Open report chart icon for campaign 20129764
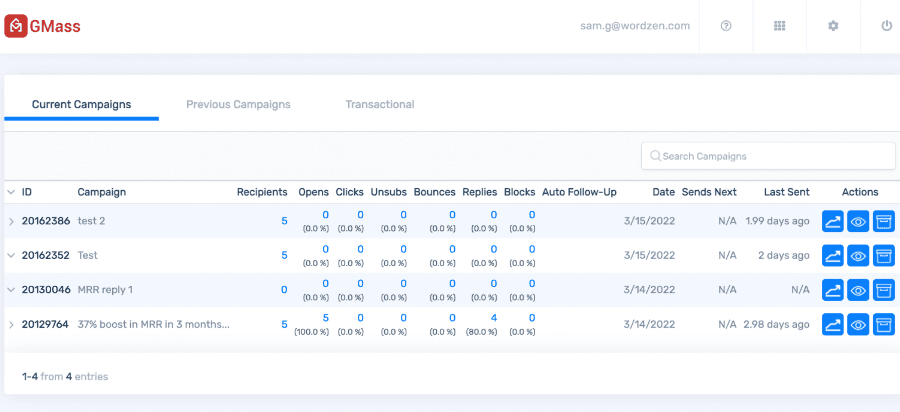This screenshot has width=900, height=412. pyautogui.click(x=833, y=324)
